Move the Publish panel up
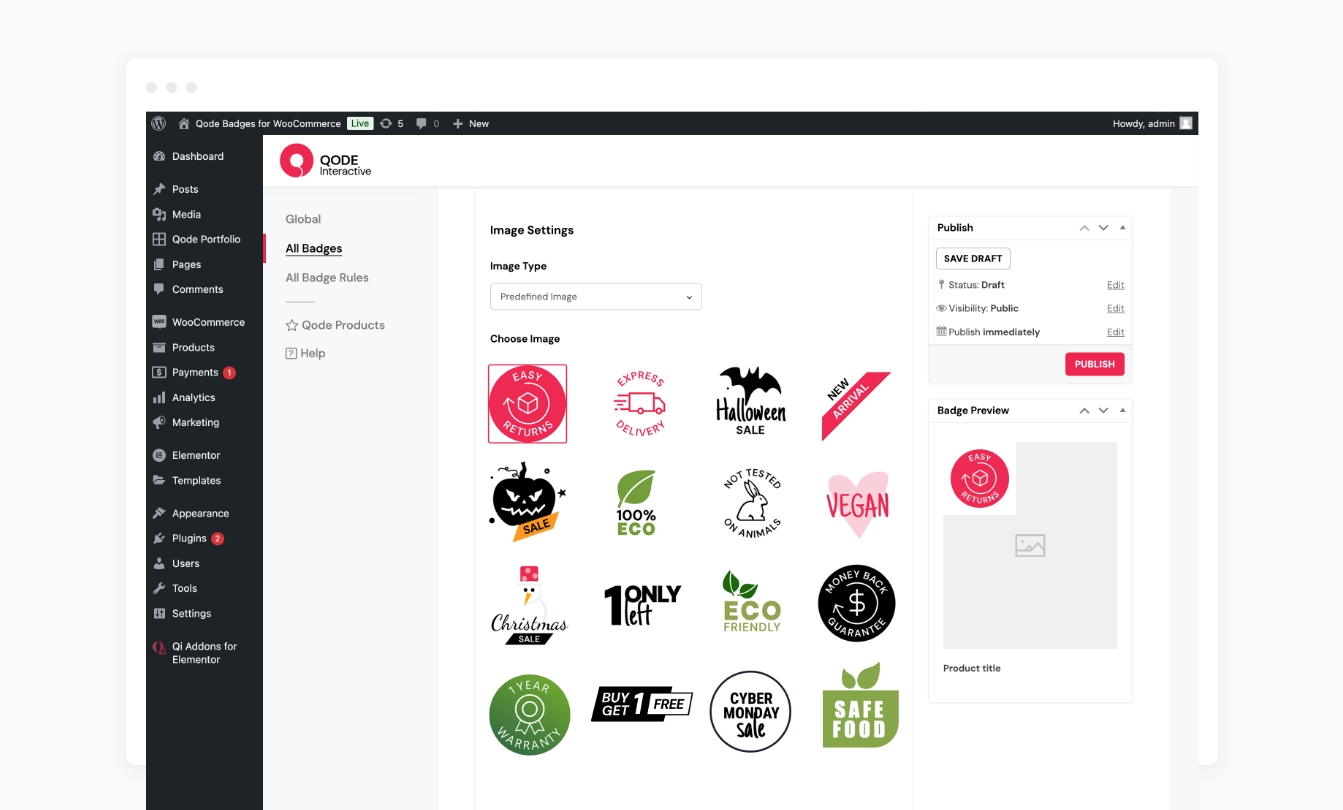Image resolution: width=1343 pixels, height=810 pixels. point(1084,228)
